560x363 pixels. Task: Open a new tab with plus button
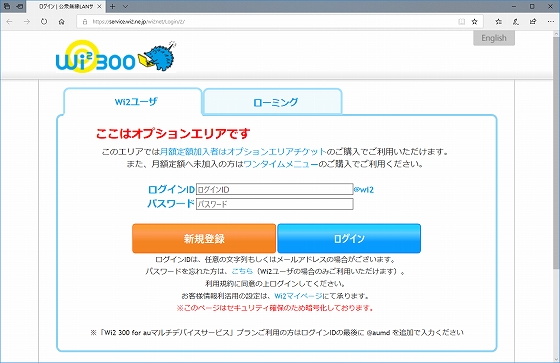[x=112, y=6]
